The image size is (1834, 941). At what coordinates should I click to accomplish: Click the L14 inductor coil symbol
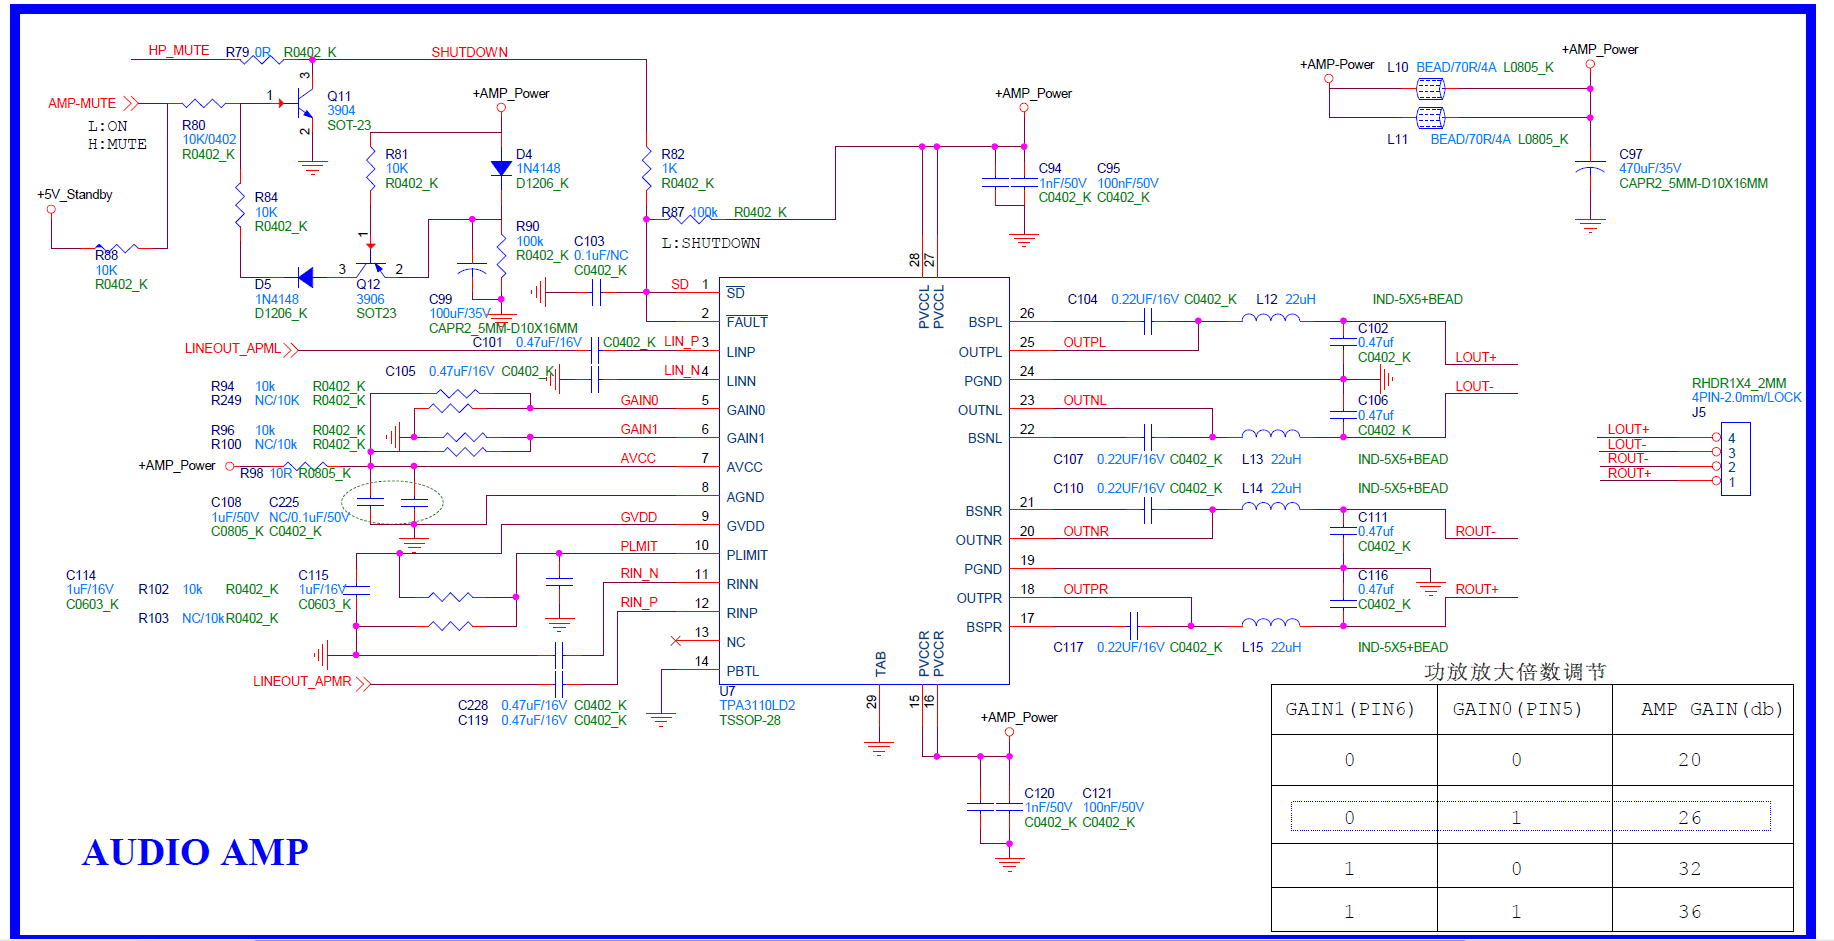(x=1271, y=507)
